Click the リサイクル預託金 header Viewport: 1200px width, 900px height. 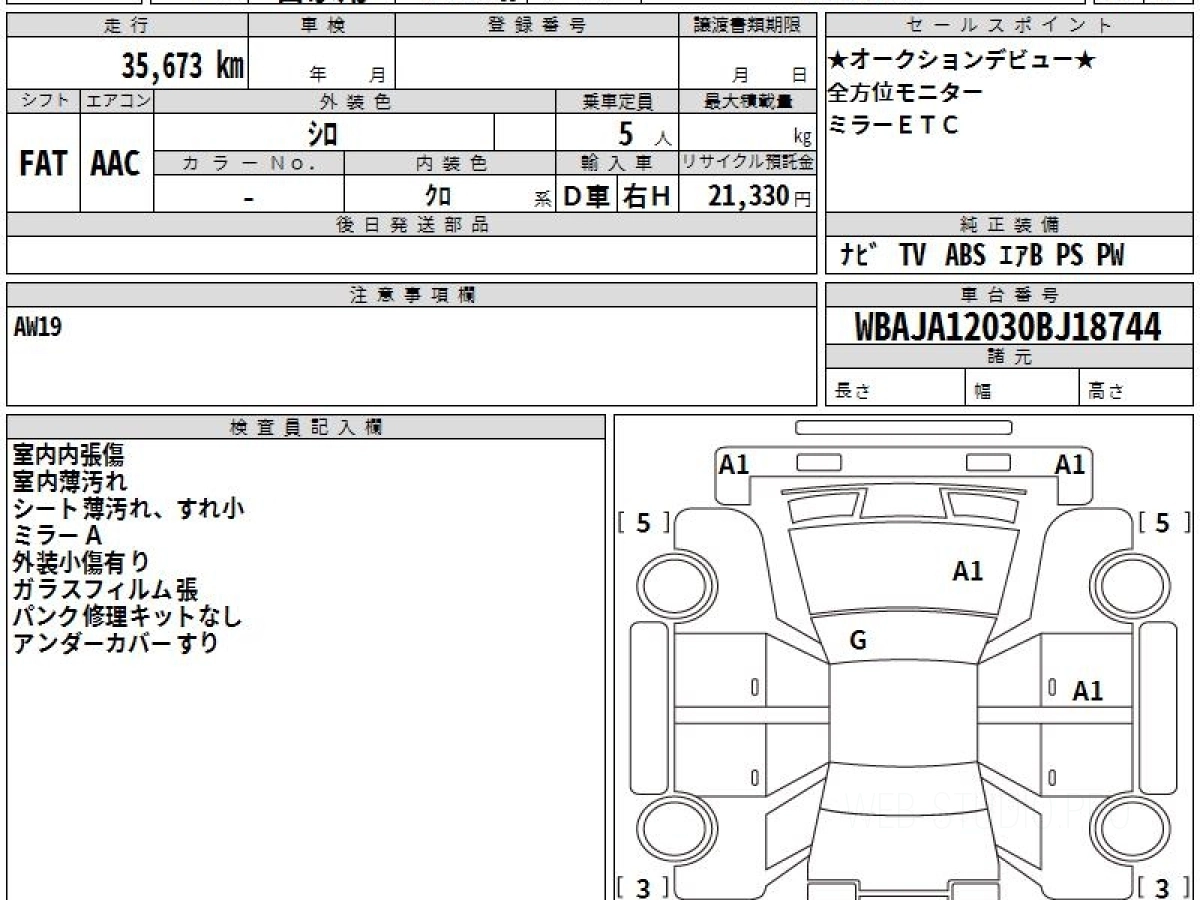[747, 163]
